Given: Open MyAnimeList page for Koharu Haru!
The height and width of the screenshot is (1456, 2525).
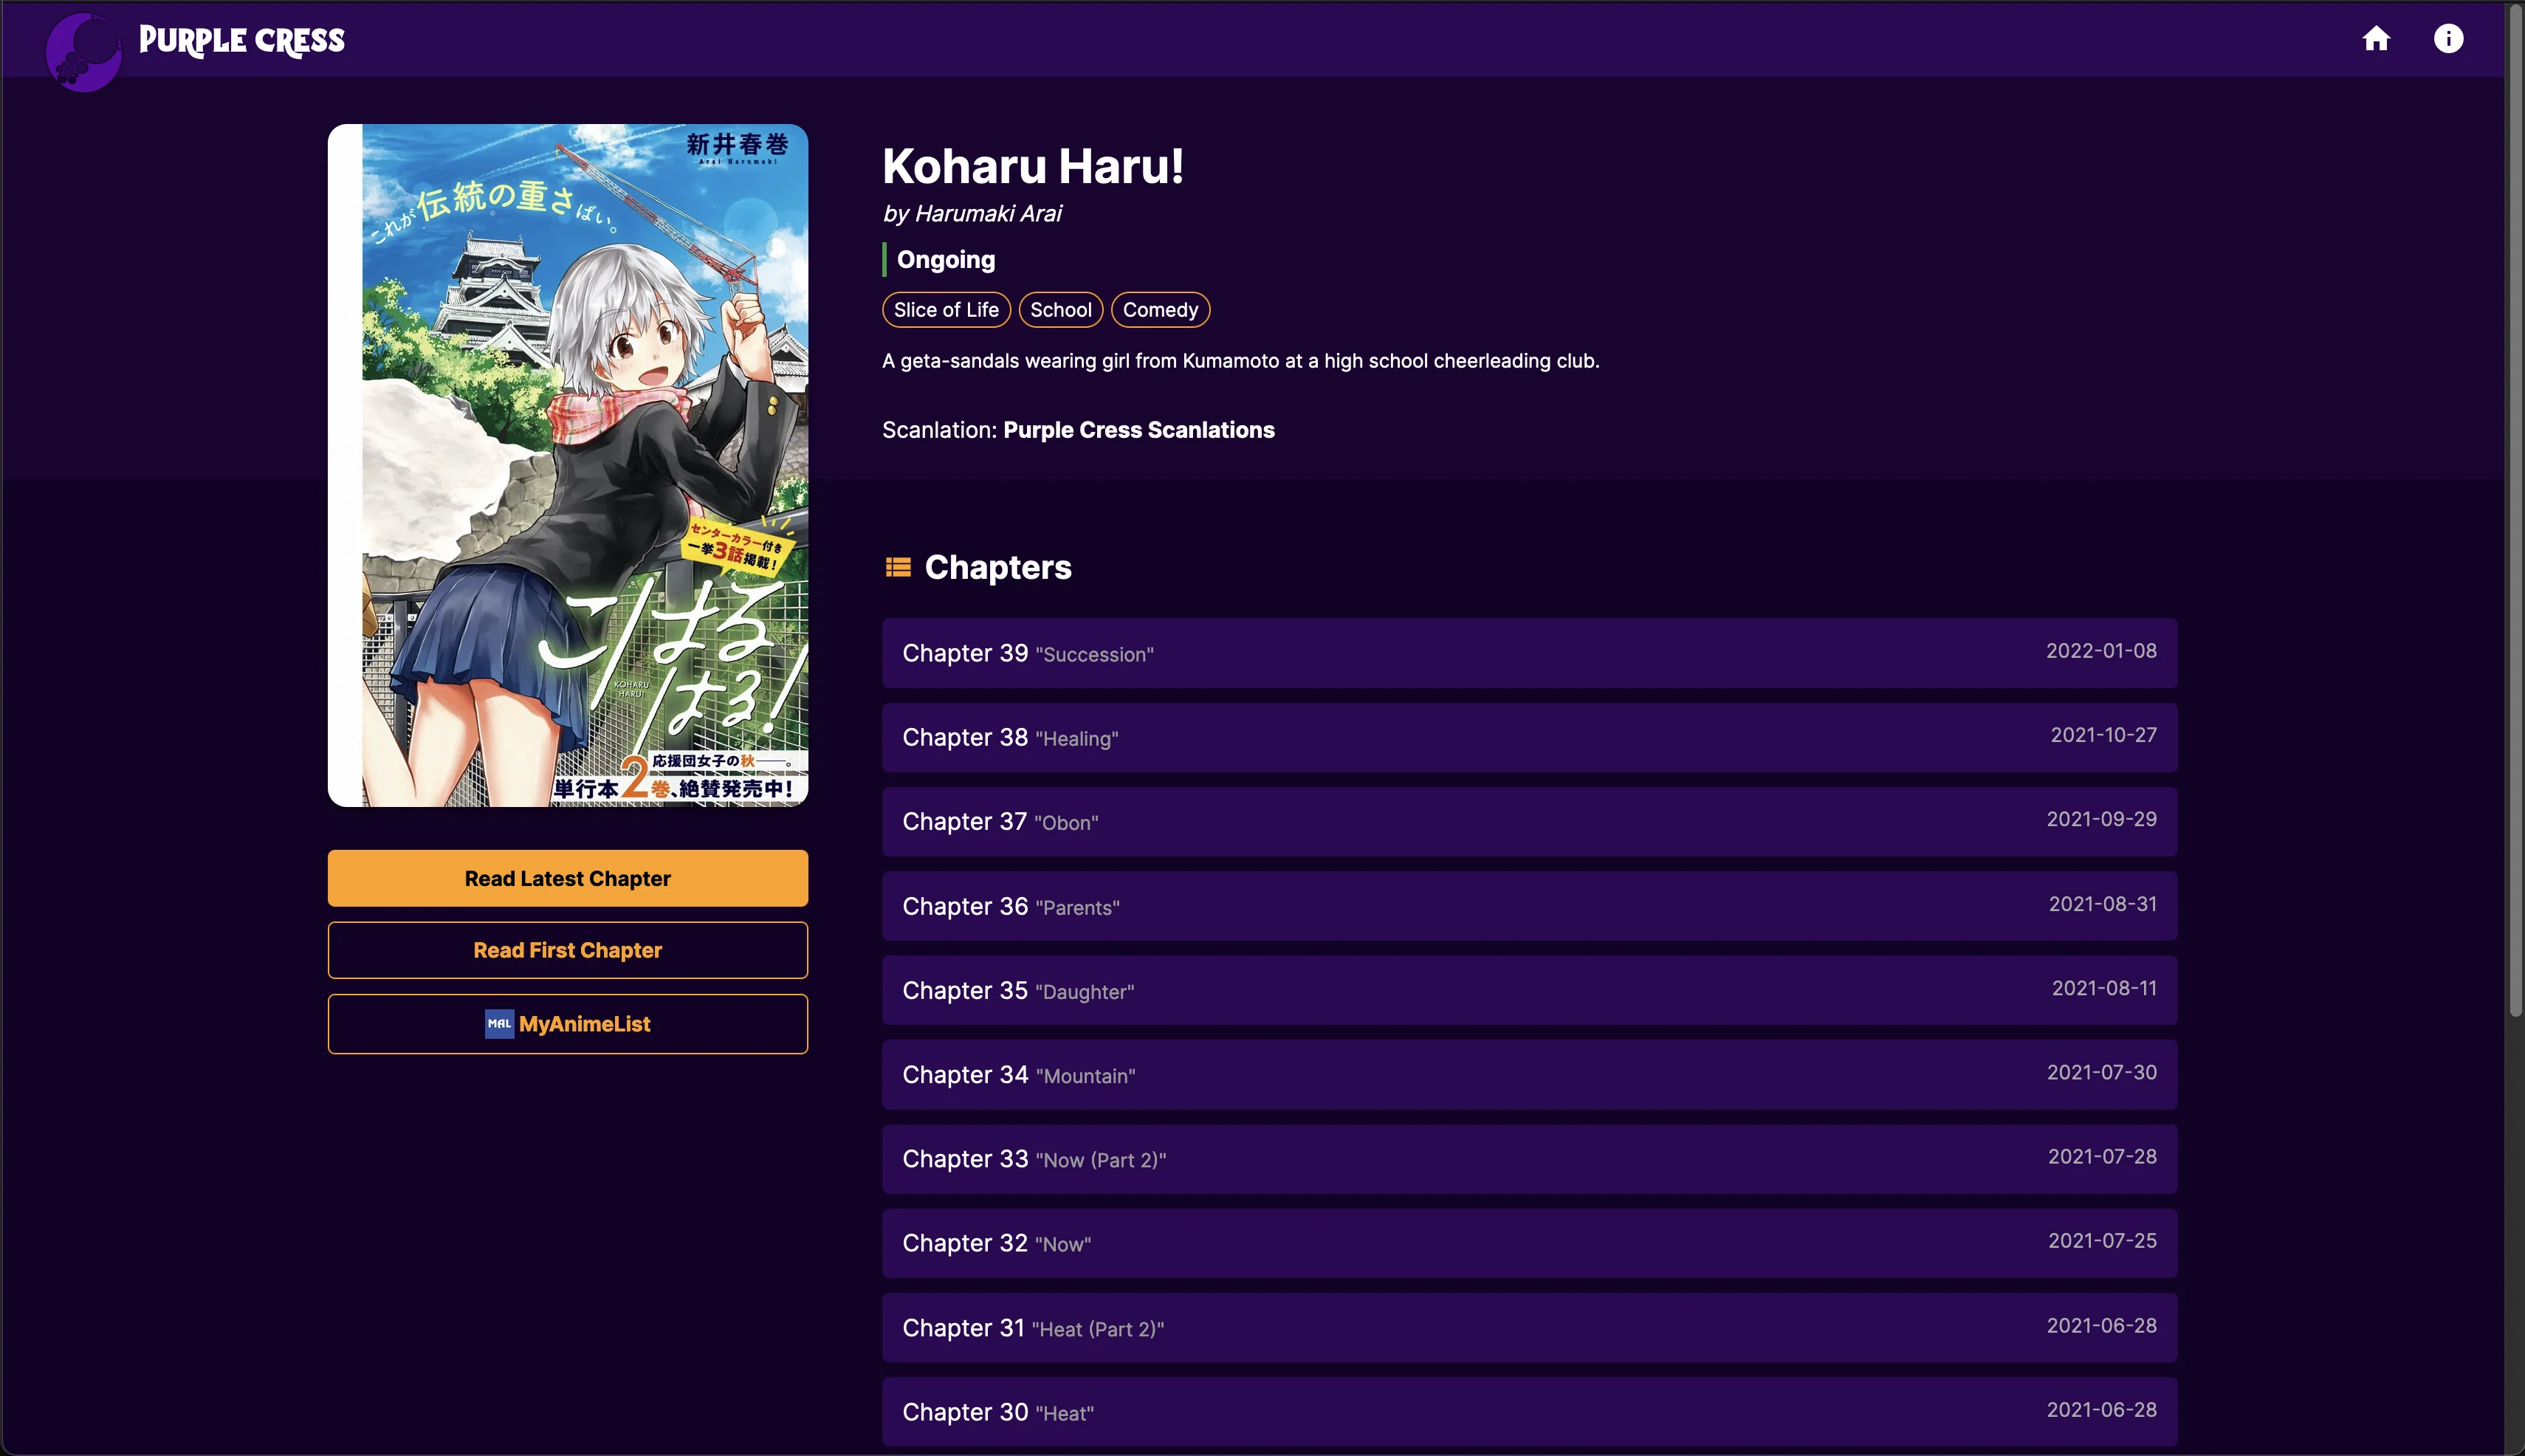Looking at the screenshot, I should click(567, 1023).
